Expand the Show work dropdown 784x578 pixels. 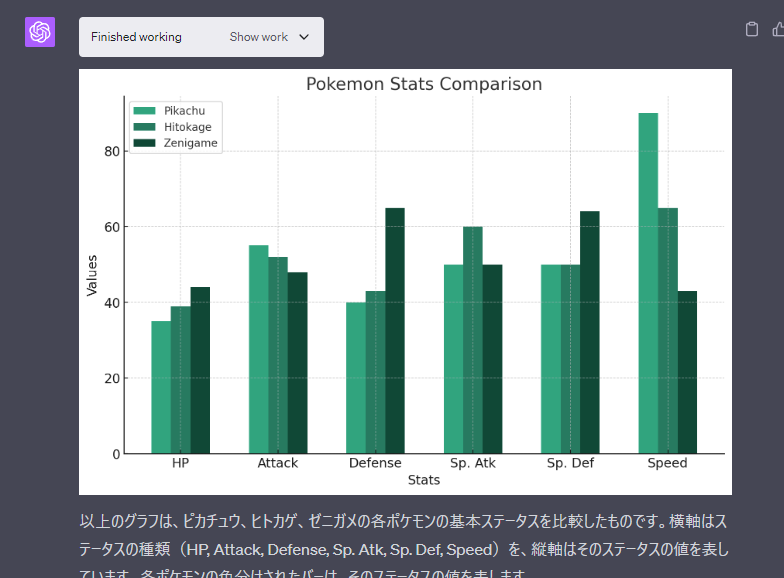tap(269, 37)
